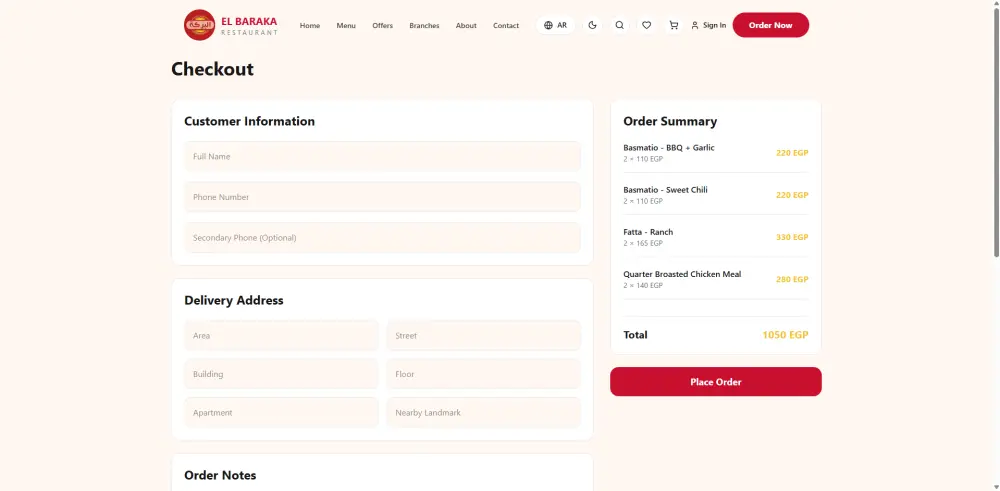Image resolution: width=1000 pixels, height=491 pixels.
Task: Focus the Nearby Landmark input field
Action: (x=483, y=413)
